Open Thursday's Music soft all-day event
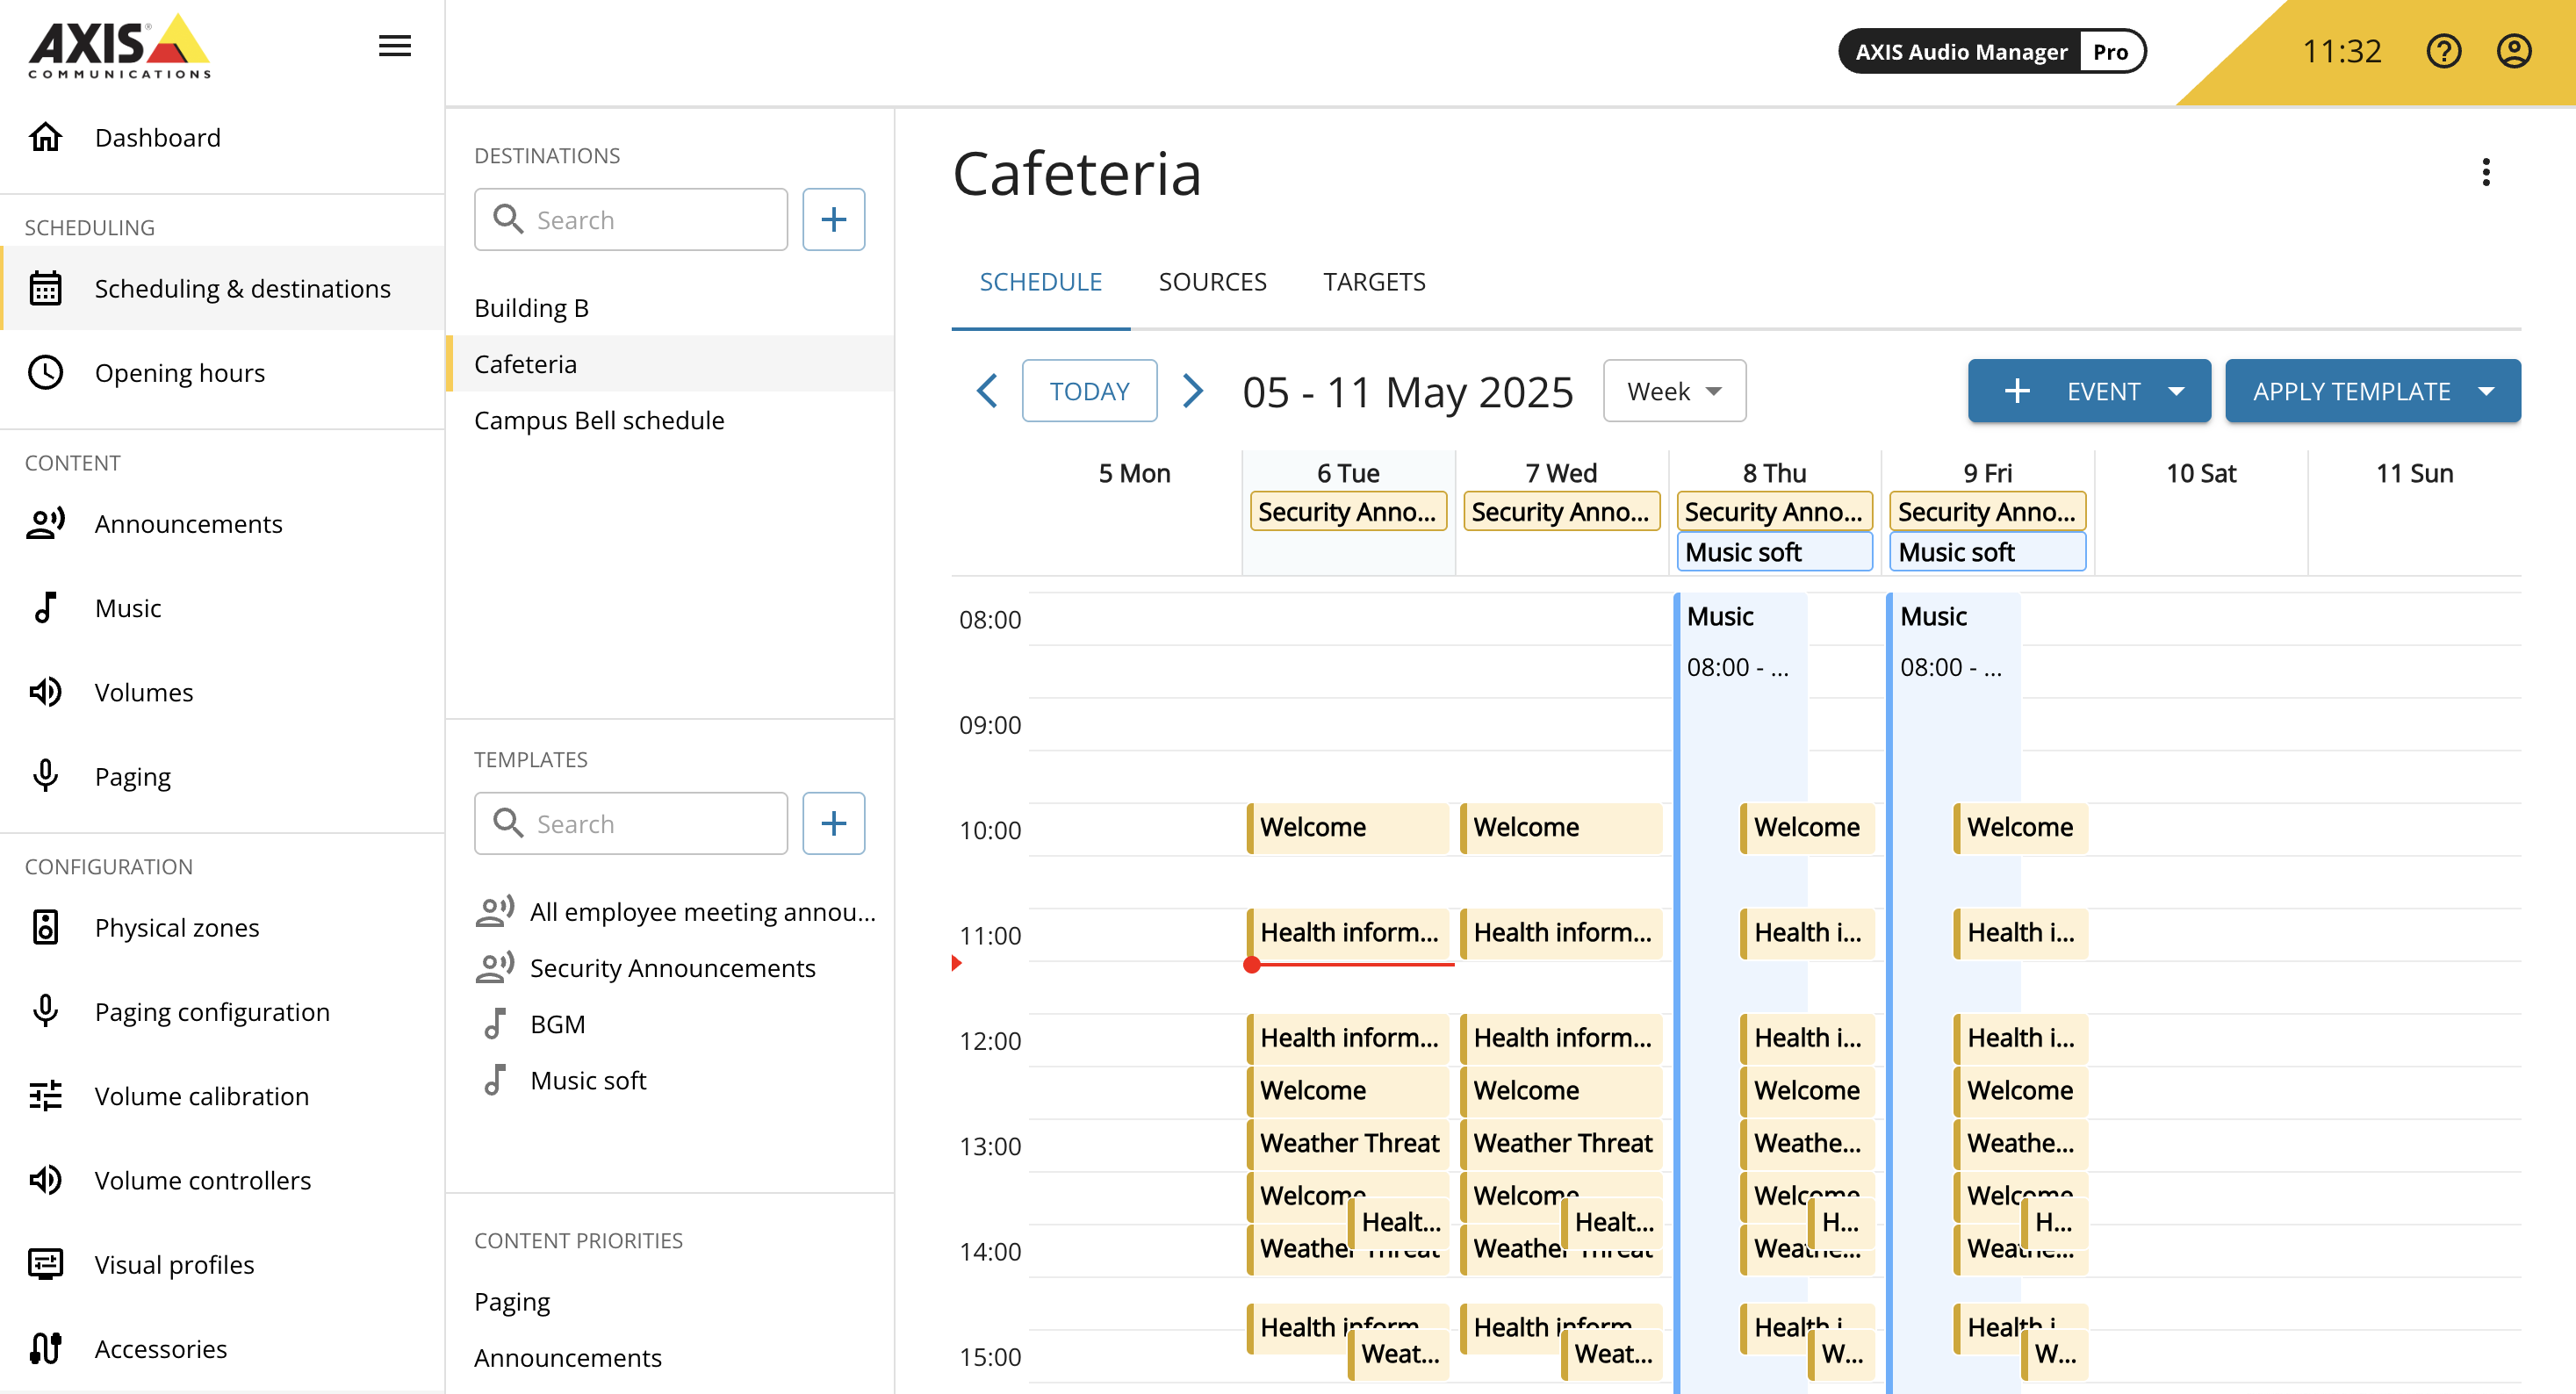 tap(1774, 551)
